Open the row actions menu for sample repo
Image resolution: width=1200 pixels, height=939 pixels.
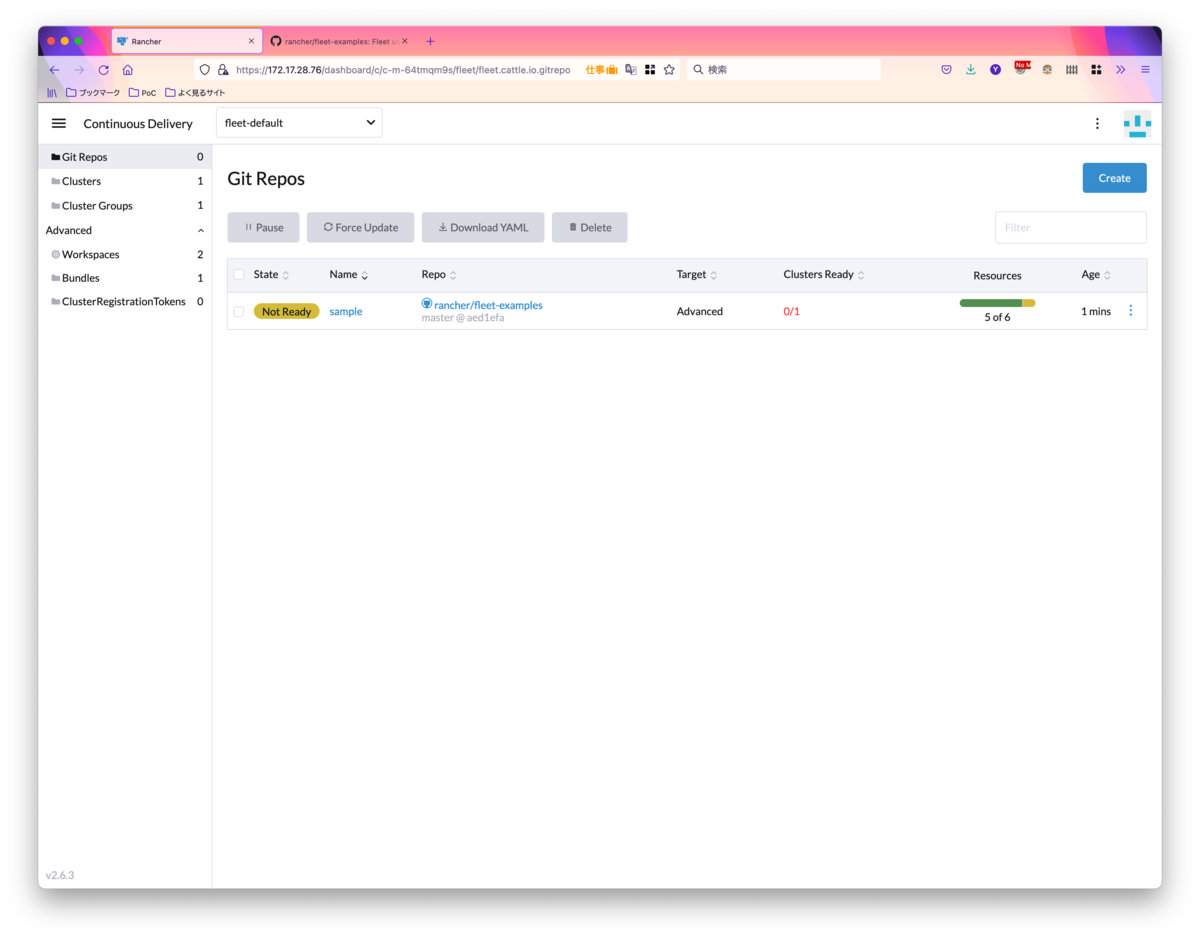(x=1130, y=310)
